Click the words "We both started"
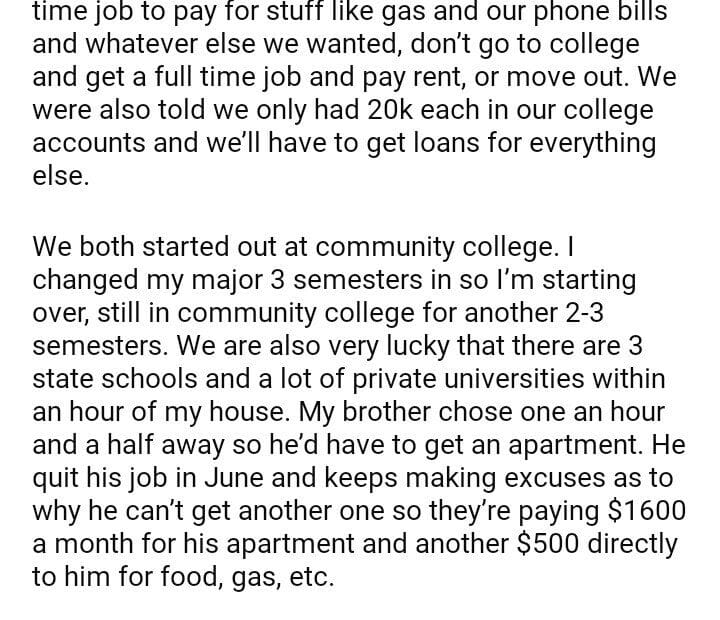 [137, 247]
